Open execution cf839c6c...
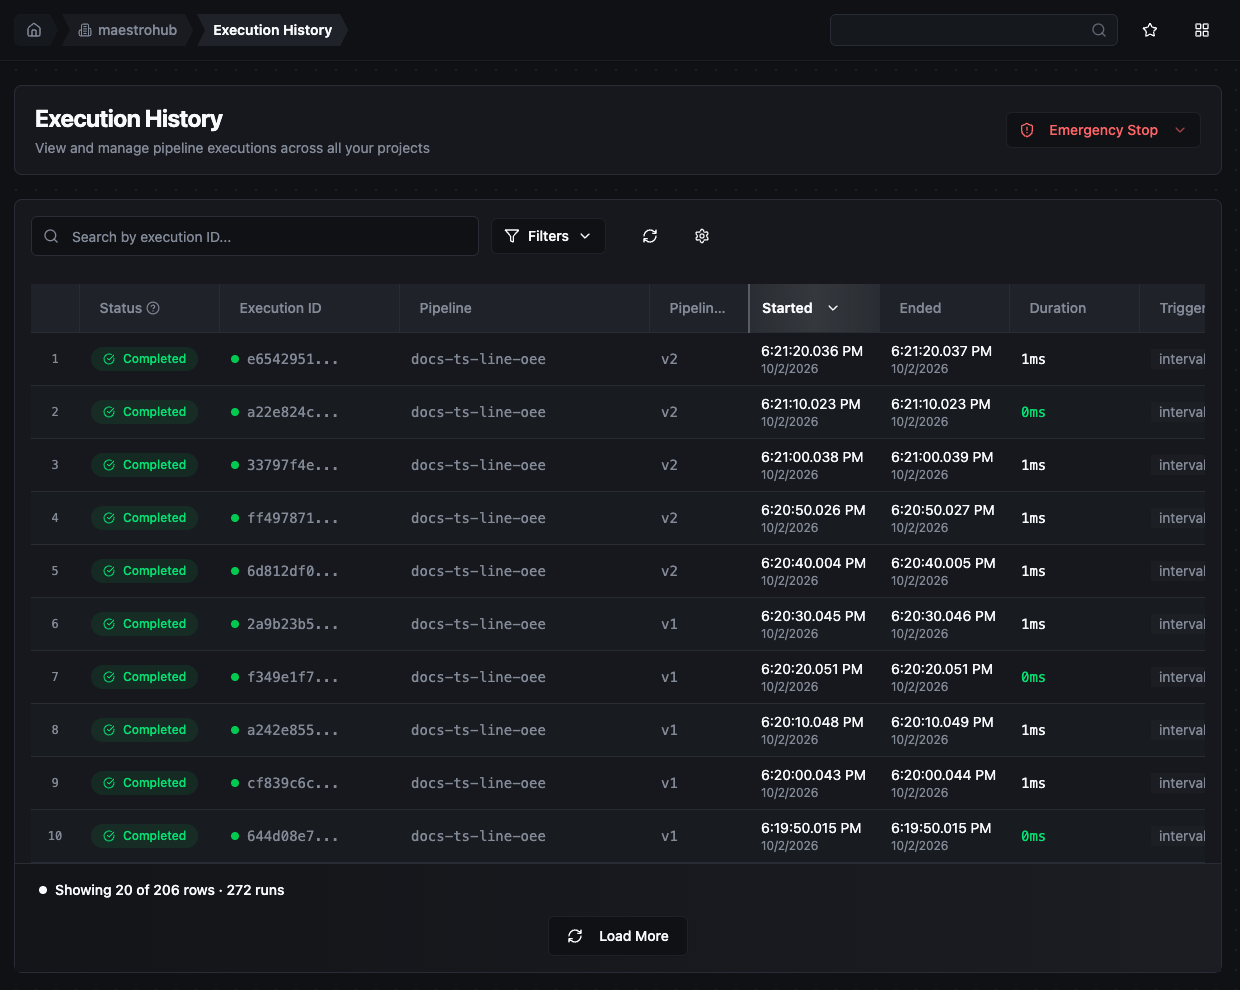 tap(292, 783)
